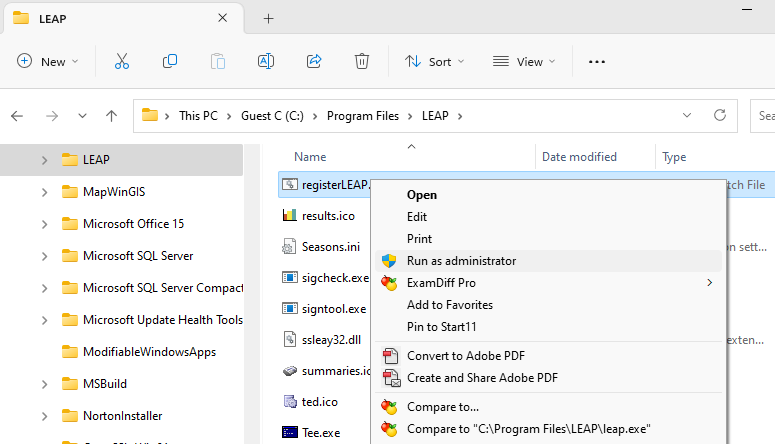This screenshot has height=444, width=775.
Task: Select Run as administrator
Action: pos(548,261)
